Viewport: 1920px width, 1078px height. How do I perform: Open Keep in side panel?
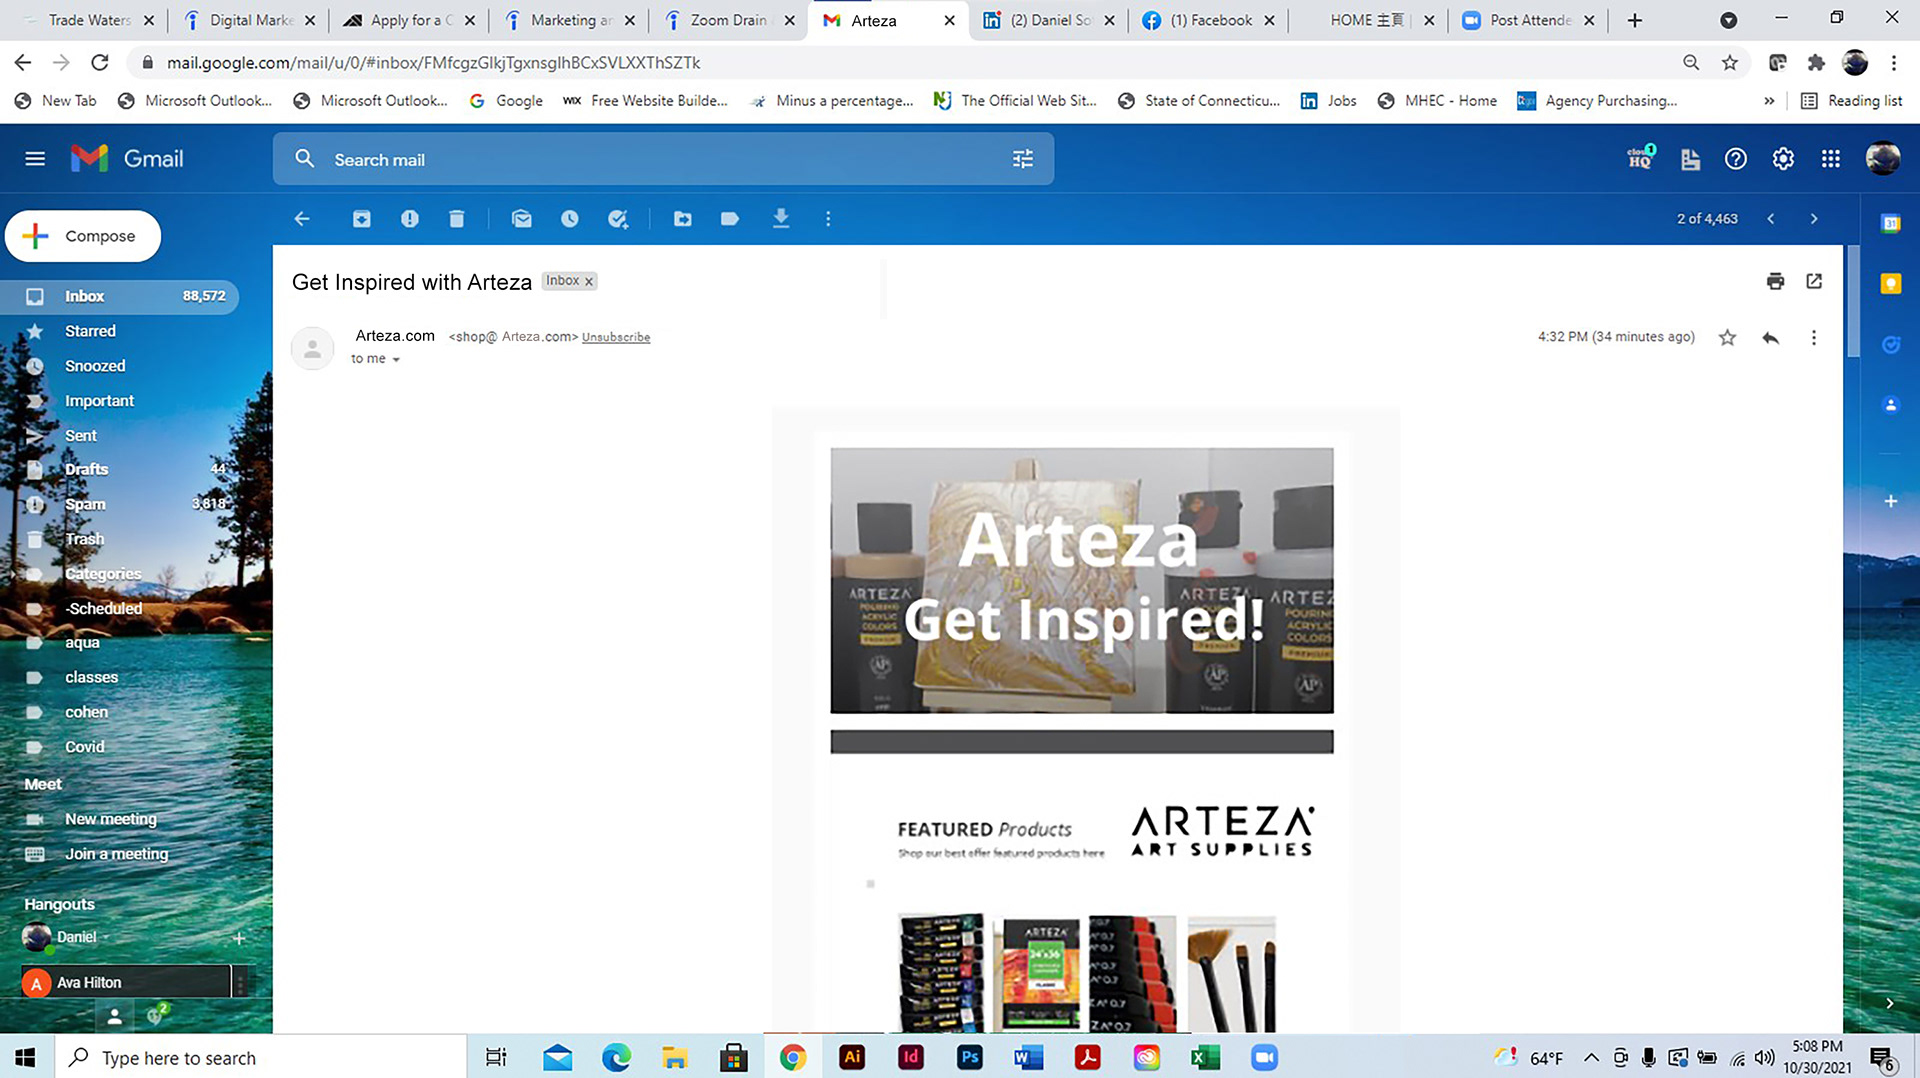1890,284
